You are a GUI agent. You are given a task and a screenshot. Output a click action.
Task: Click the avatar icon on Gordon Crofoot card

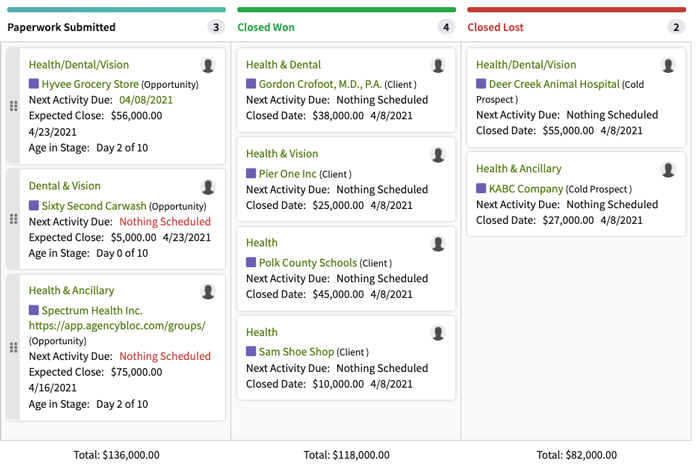tap(438, 65)
